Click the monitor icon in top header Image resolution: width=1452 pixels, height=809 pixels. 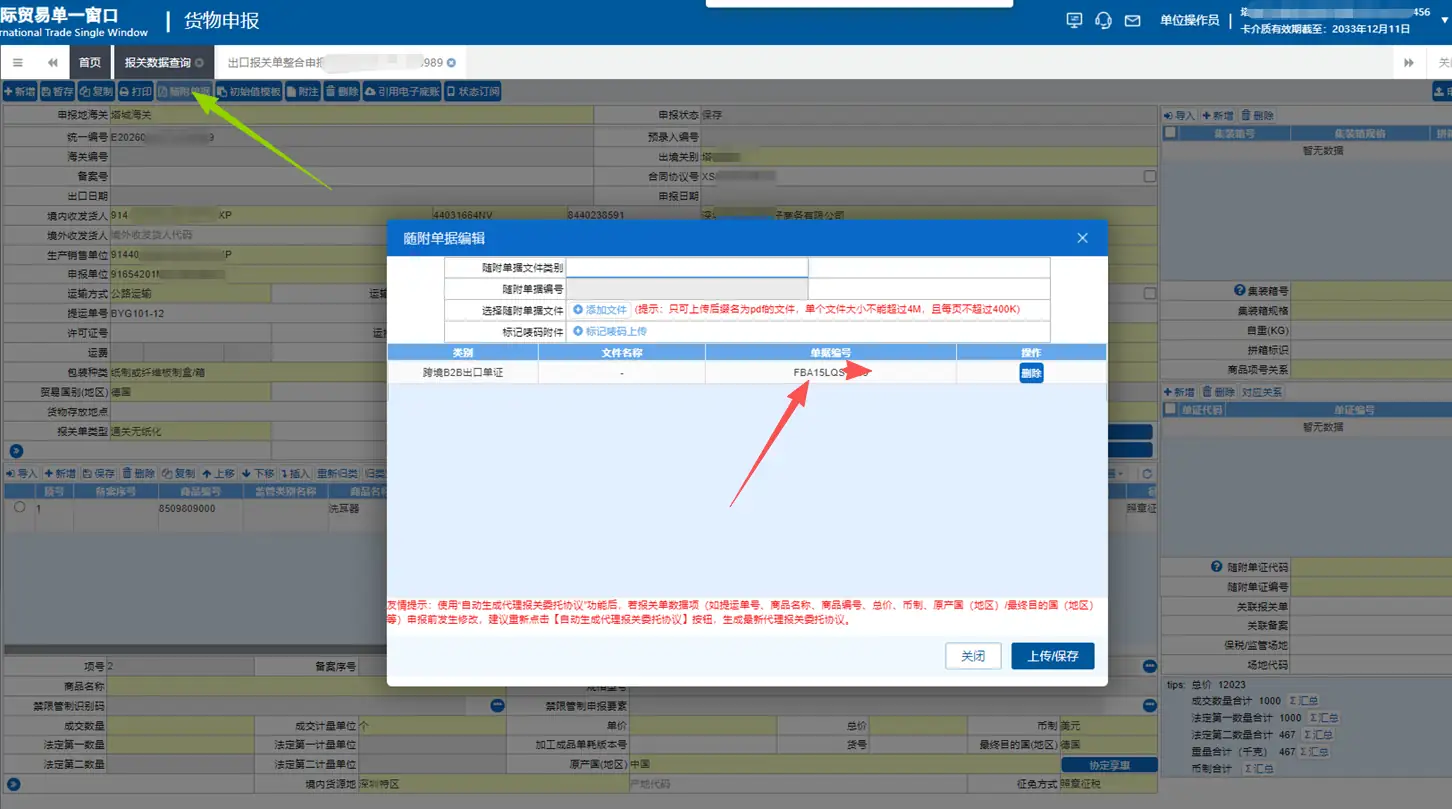click(1075, 20)
